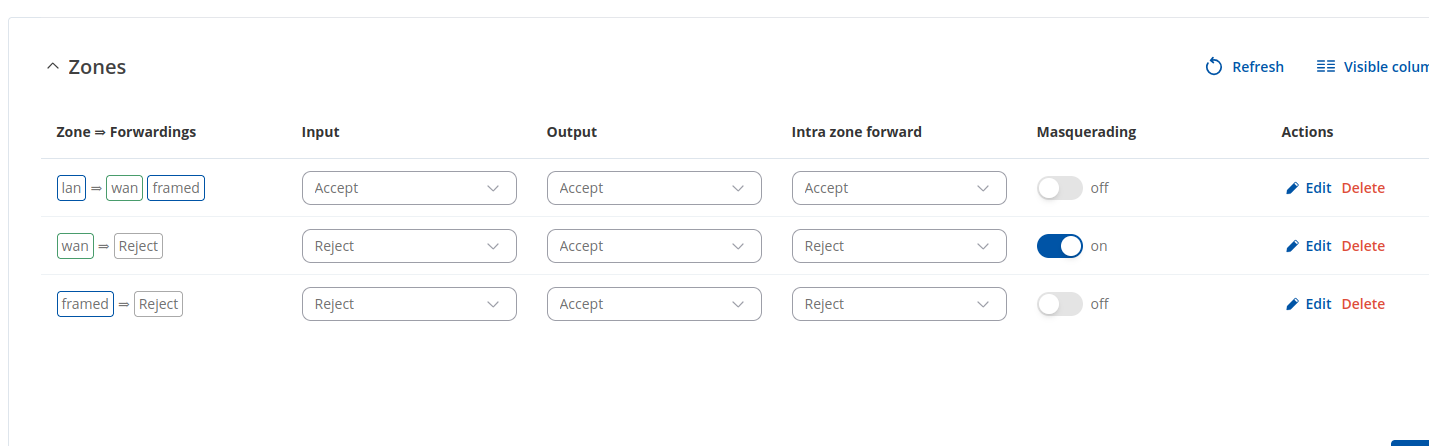Viewport: 1429px width, 446px height.
Task: Click the pencil icon in framed row
Action: tap(1292, 304)
